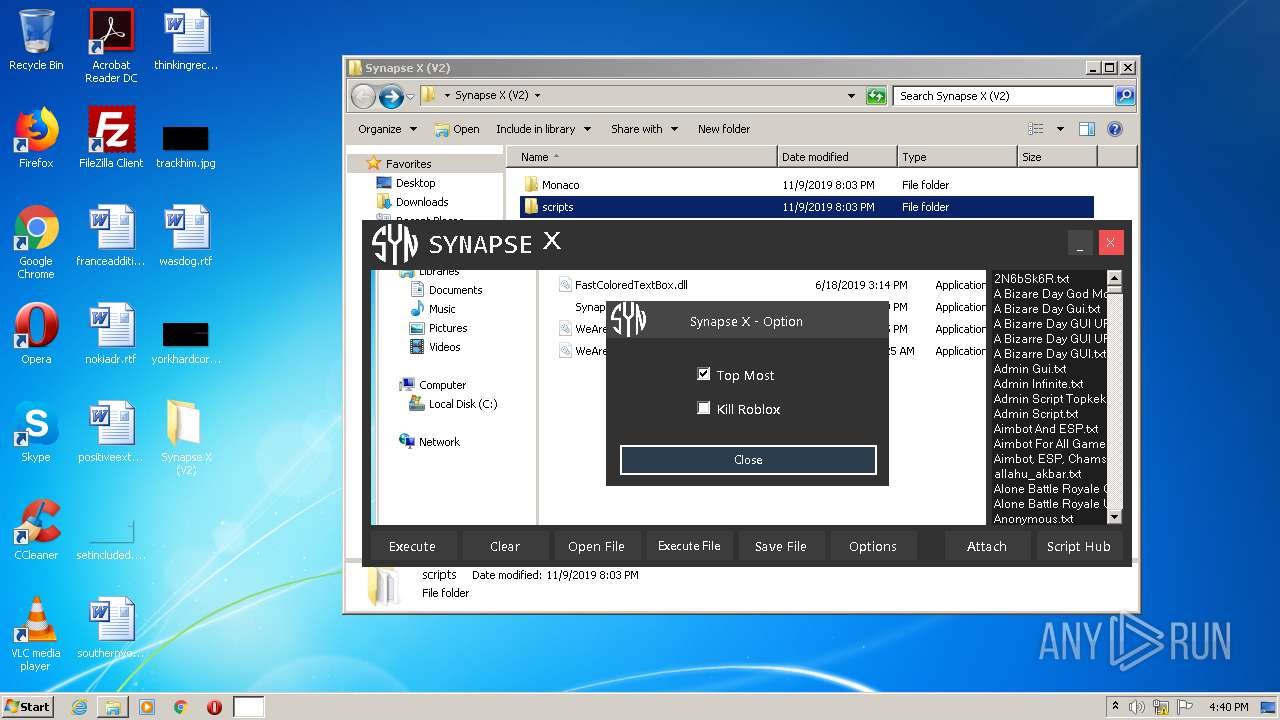
Task: Launch the Skype desktop shortcut
Action: pyautogui.click(x=36, y=432)
